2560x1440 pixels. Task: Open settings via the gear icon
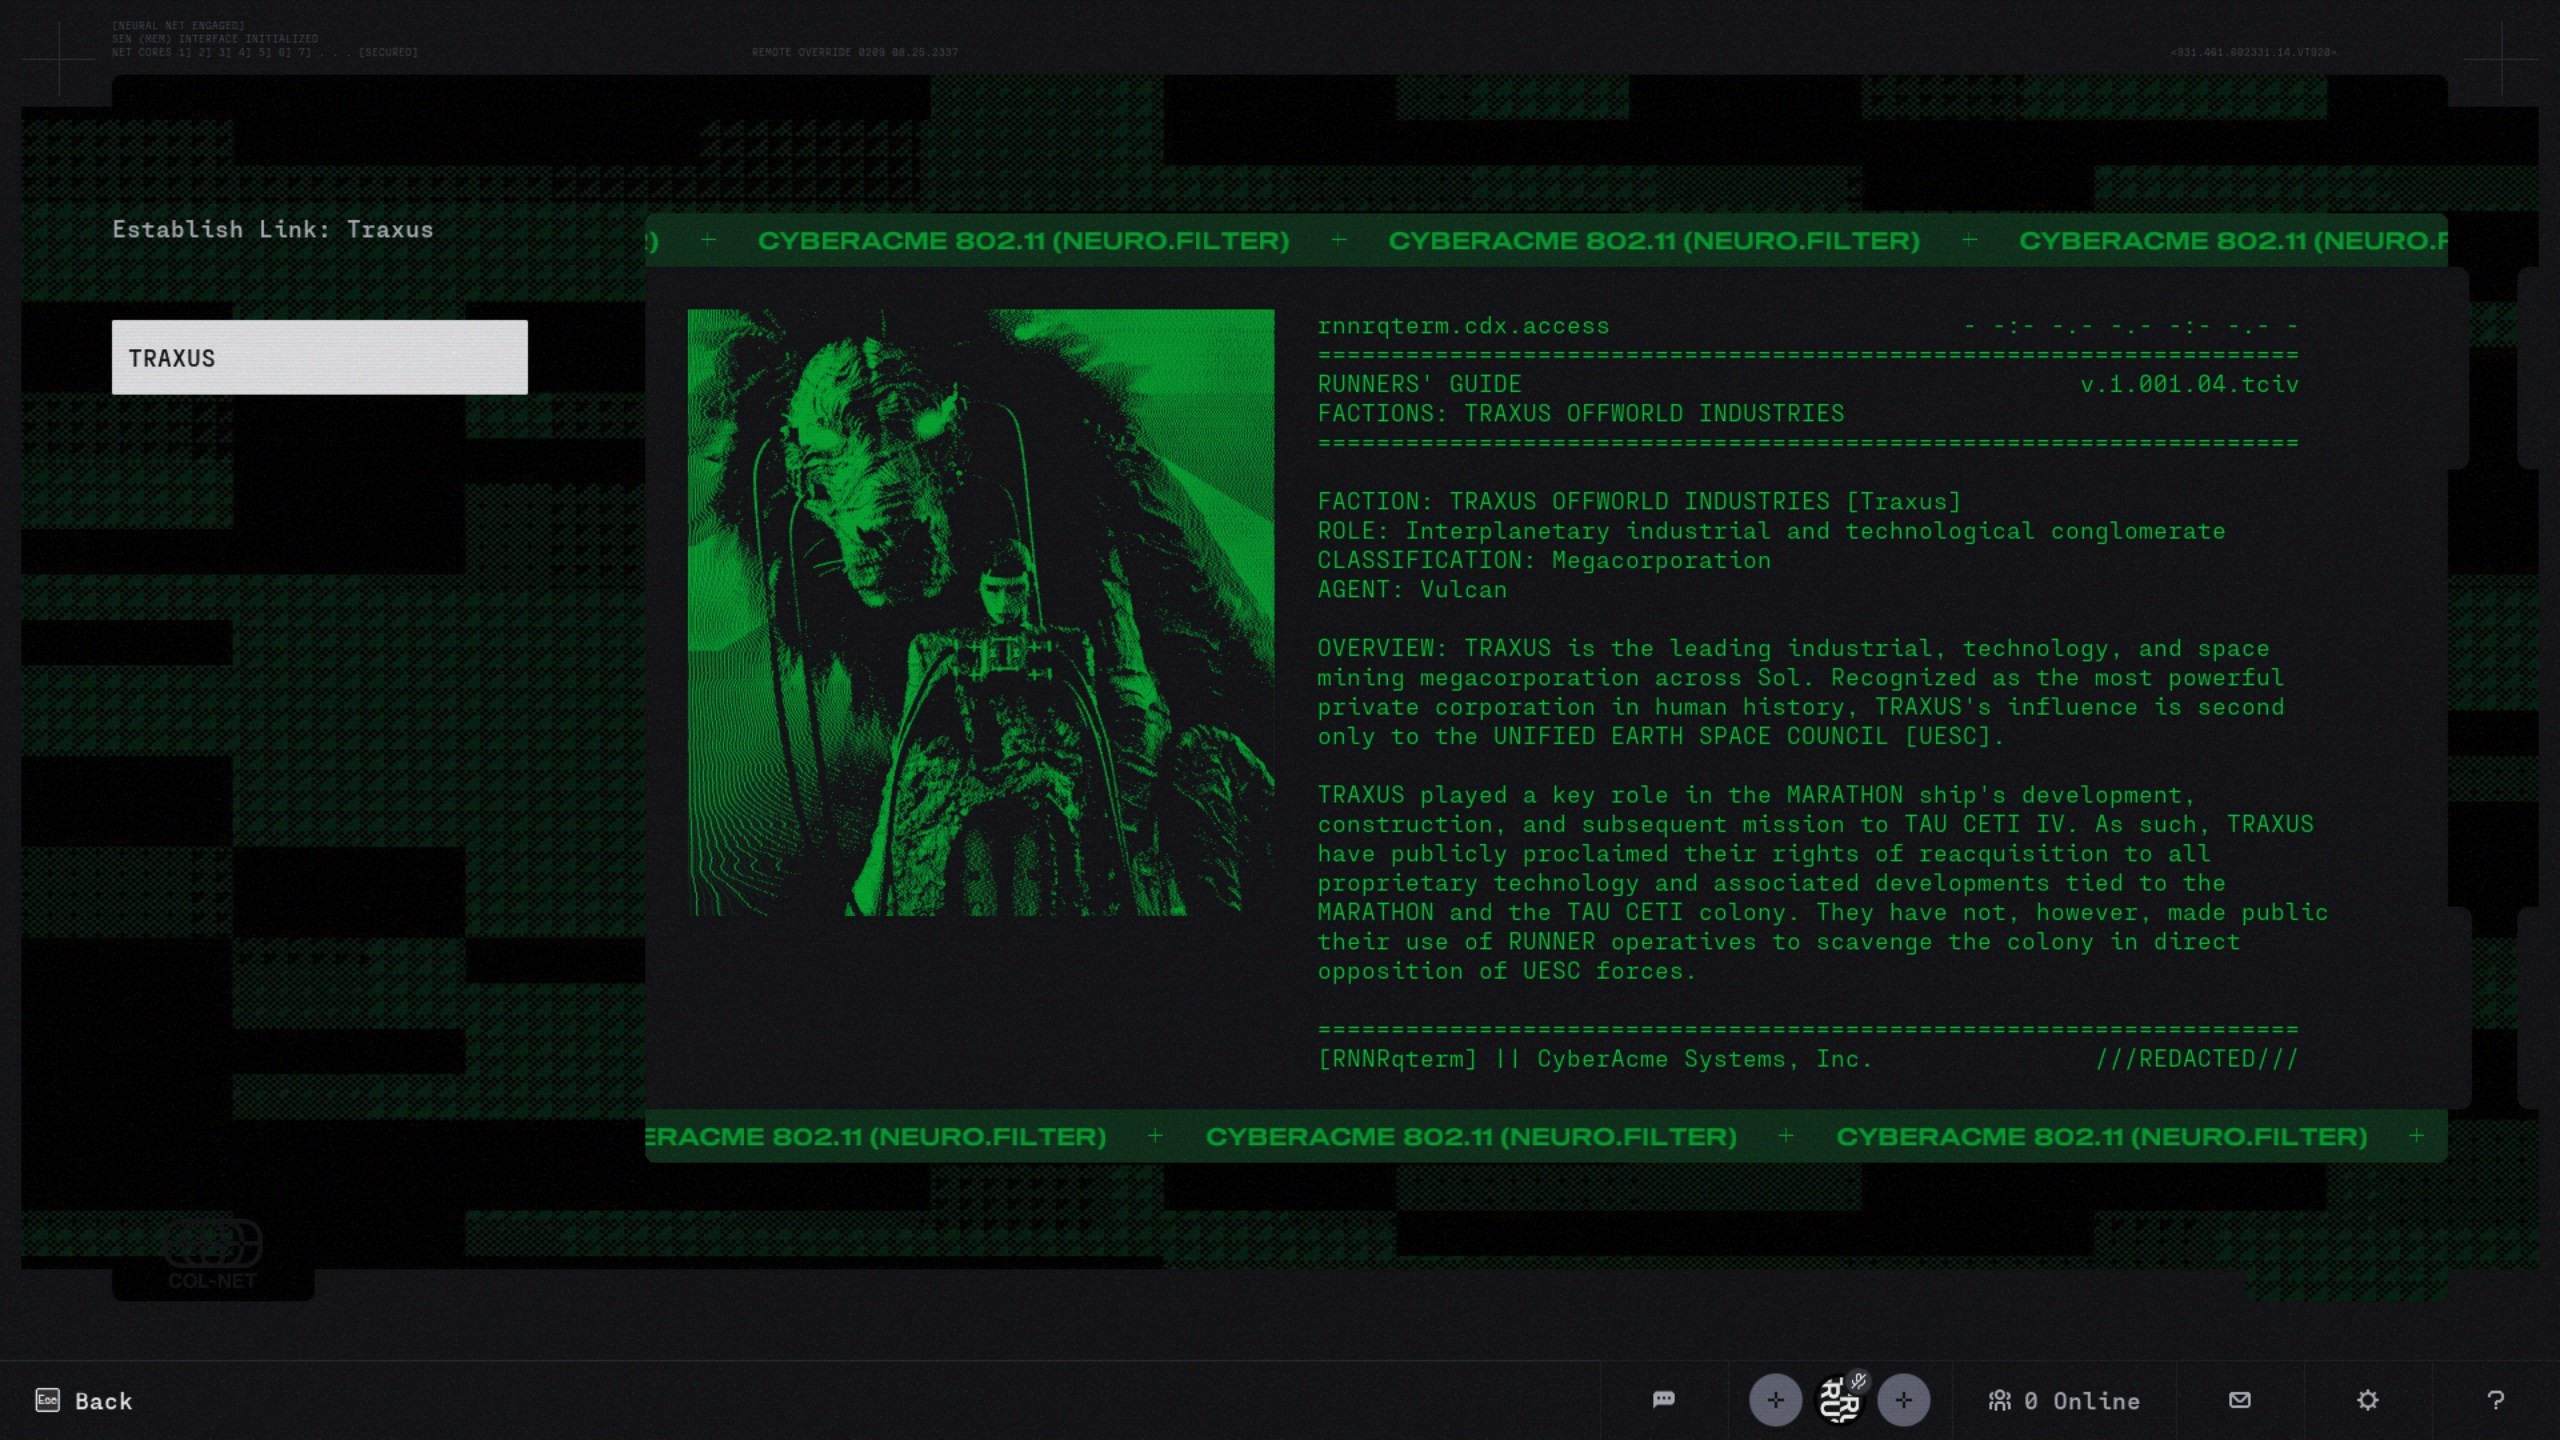[2367, 1400]
